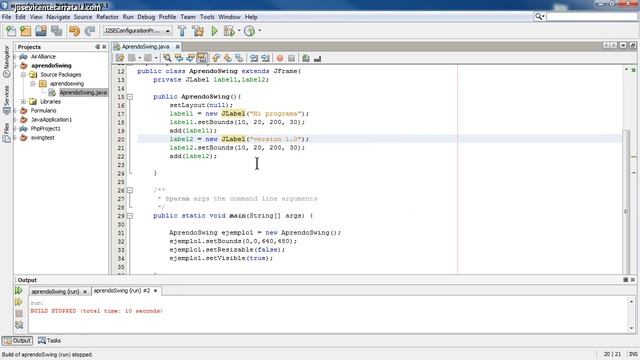Click Find Next Occurrence editor icon
This screenshot has height=360, width=640.
click(x=190, y=58)
